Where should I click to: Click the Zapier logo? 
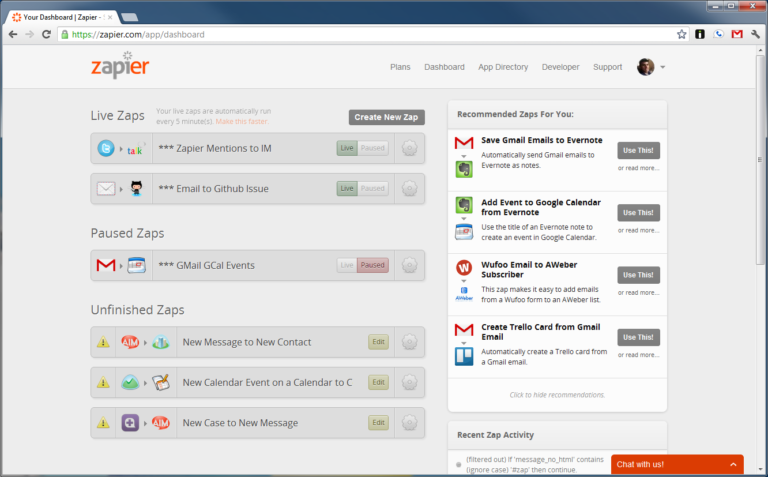click(x=120, y=65)
